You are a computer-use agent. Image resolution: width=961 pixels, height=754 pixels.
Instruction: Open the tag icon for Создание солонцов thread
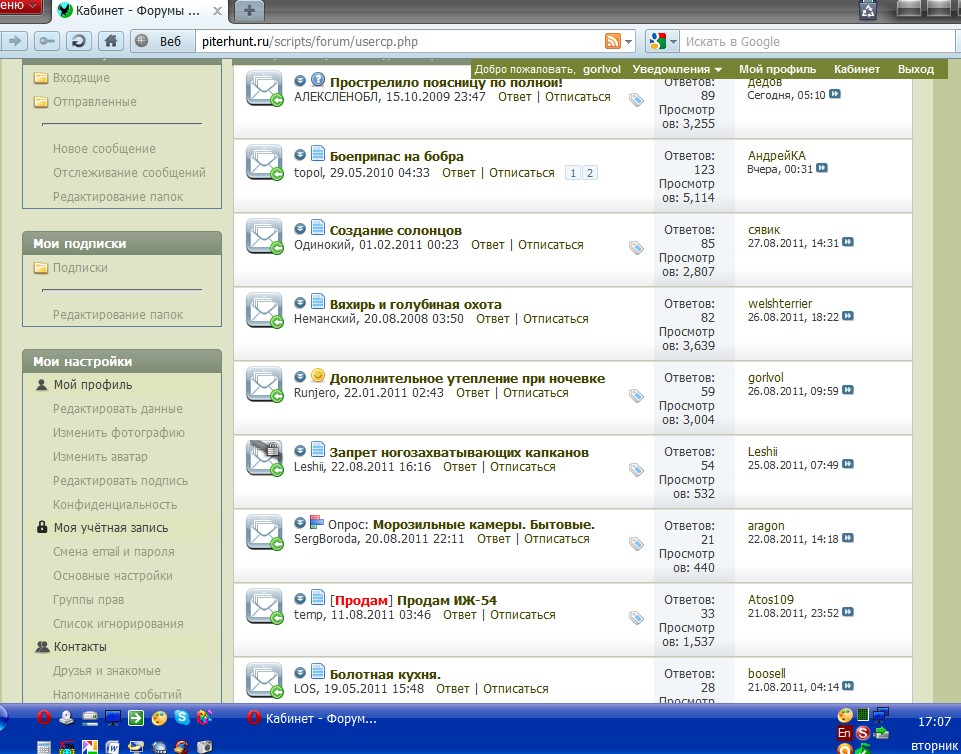636,247
